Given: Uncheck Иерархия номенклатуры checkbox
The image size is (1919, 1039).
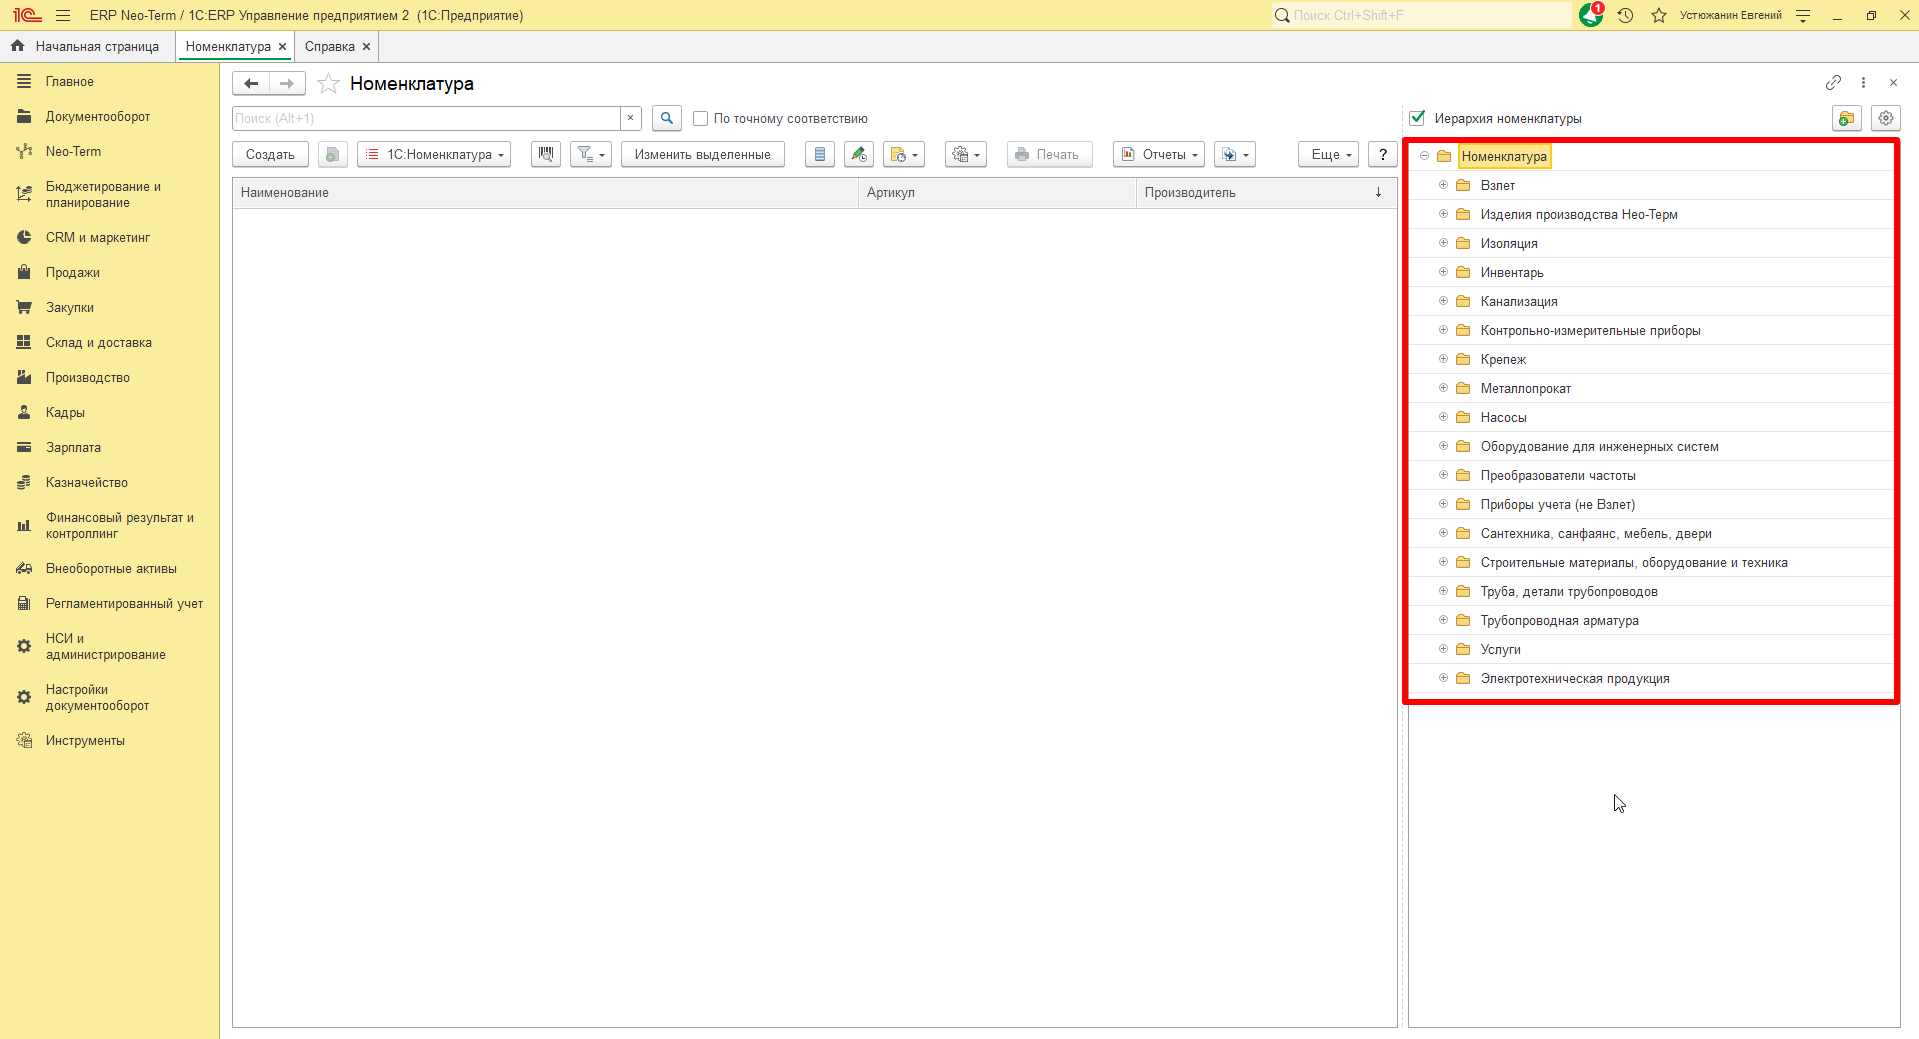Looking at the screenshot, I should pos(1417,118).
